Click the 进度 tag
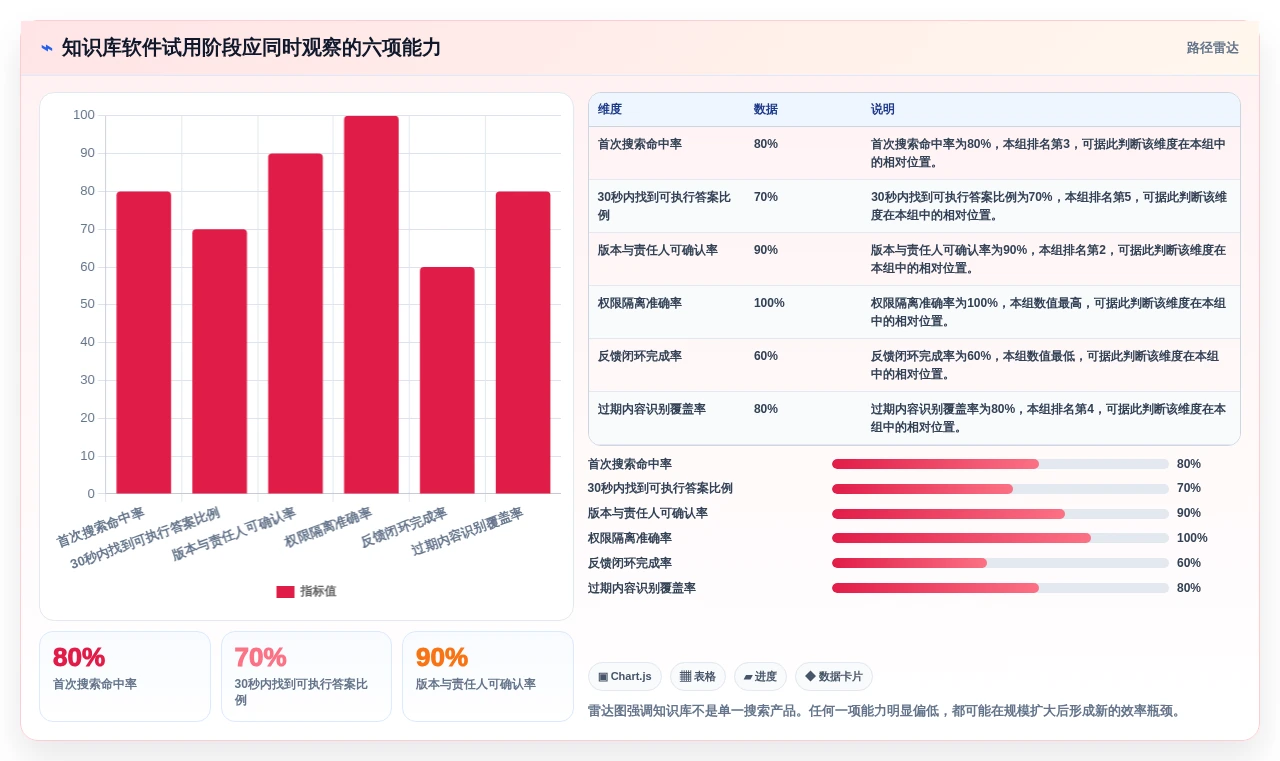The width and height of the screenshot is (1280, 761). [760, 677]
